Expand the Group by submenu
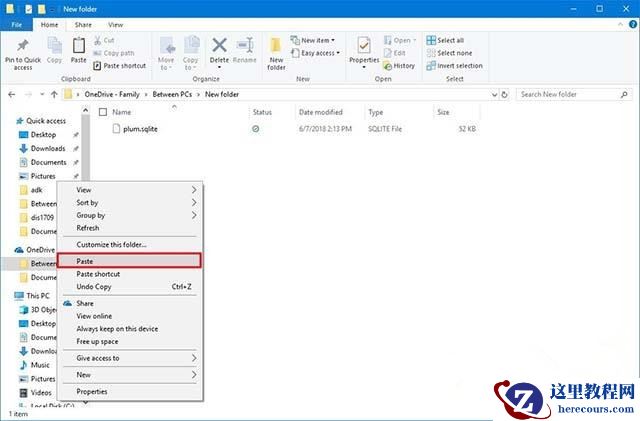The height and width of the screenshot is (421, 640). click(x=130, y=215)
